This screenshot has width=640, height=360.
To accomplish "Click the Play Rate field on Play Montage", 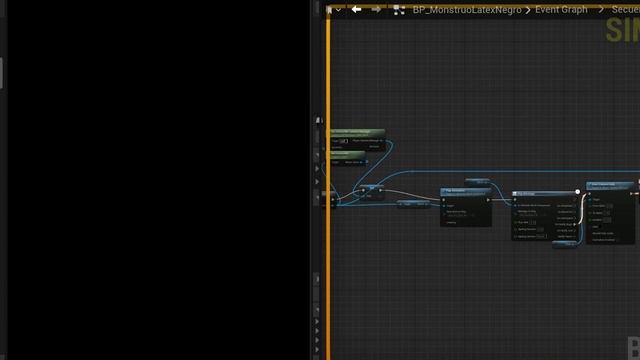I will click(533, 222).
